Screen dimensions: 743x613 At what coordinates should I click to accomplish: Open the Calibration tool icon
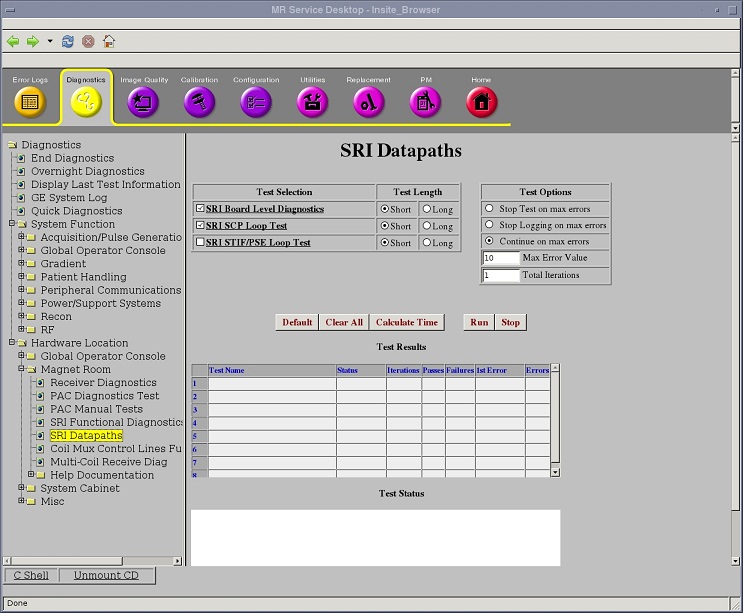(x=199, y=101)
